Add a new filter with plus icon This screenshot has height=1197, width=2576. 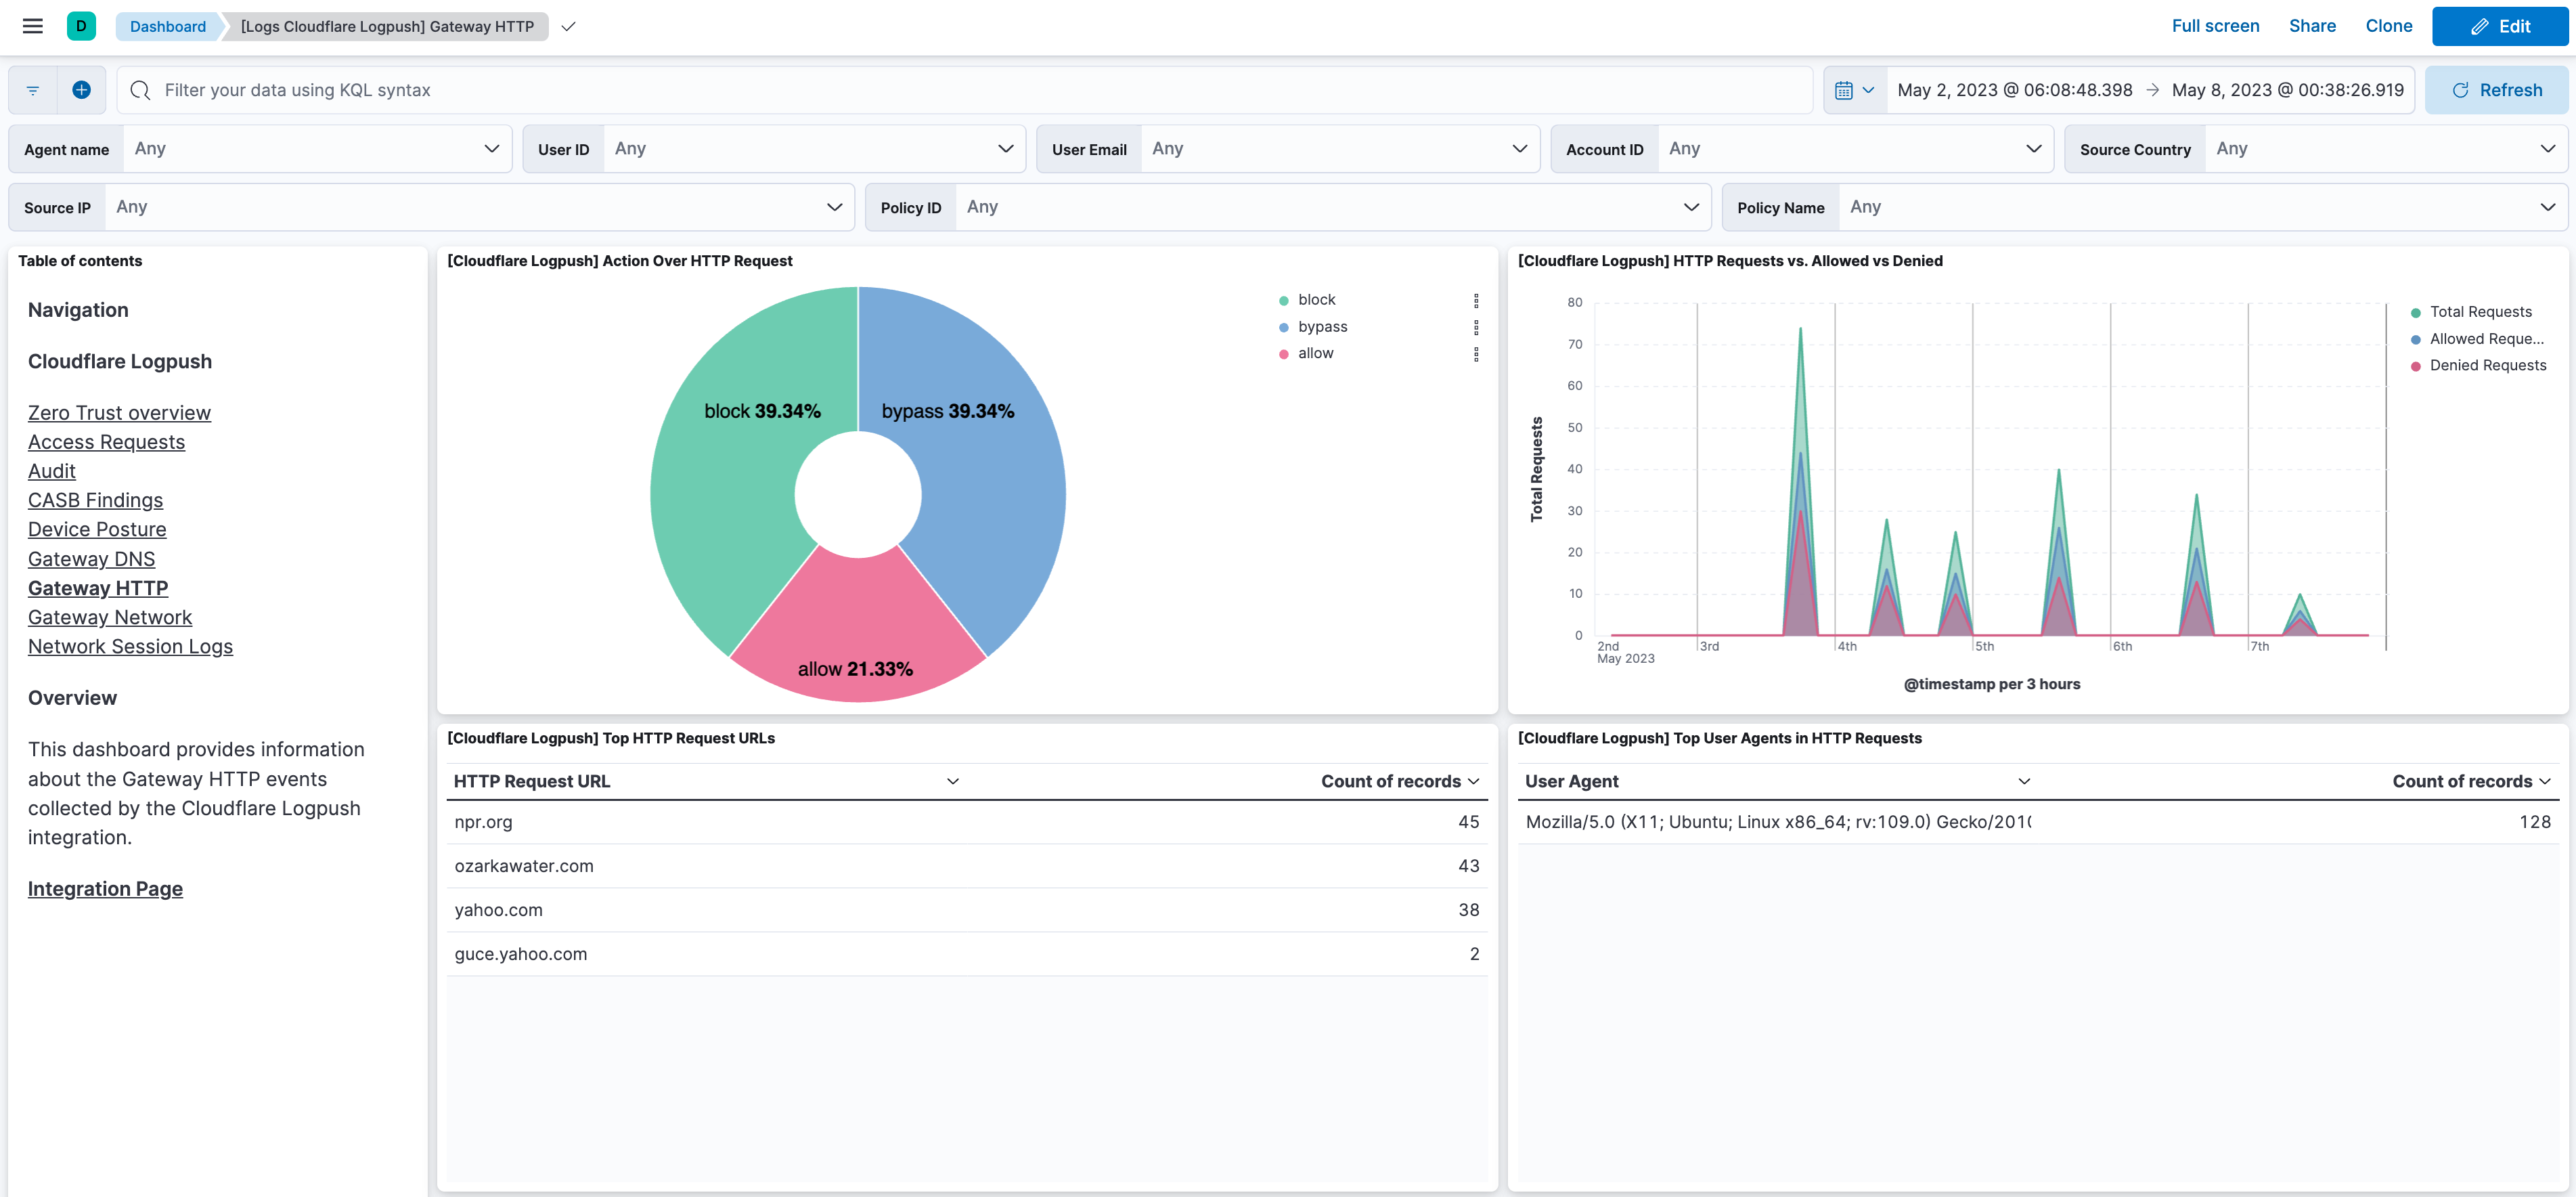[x=81, y=90]
